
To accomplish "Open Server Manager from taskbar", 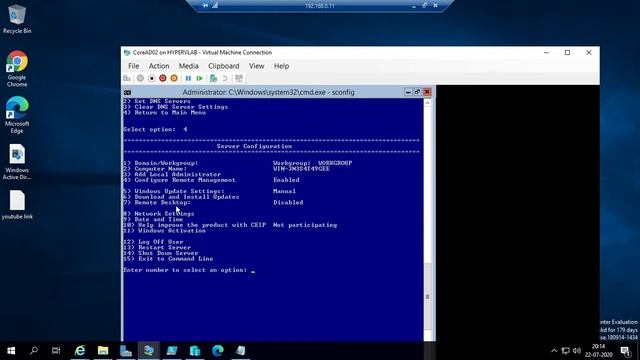I will coord(126,351).
